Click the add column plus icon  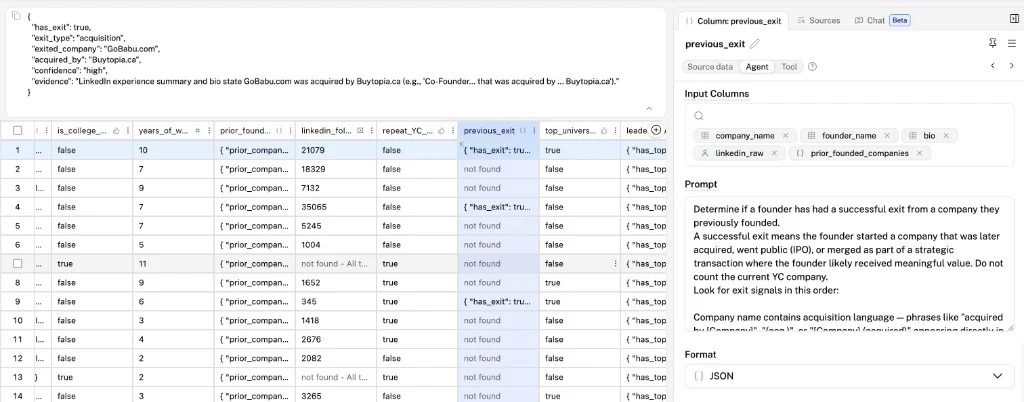pos(657,131)
